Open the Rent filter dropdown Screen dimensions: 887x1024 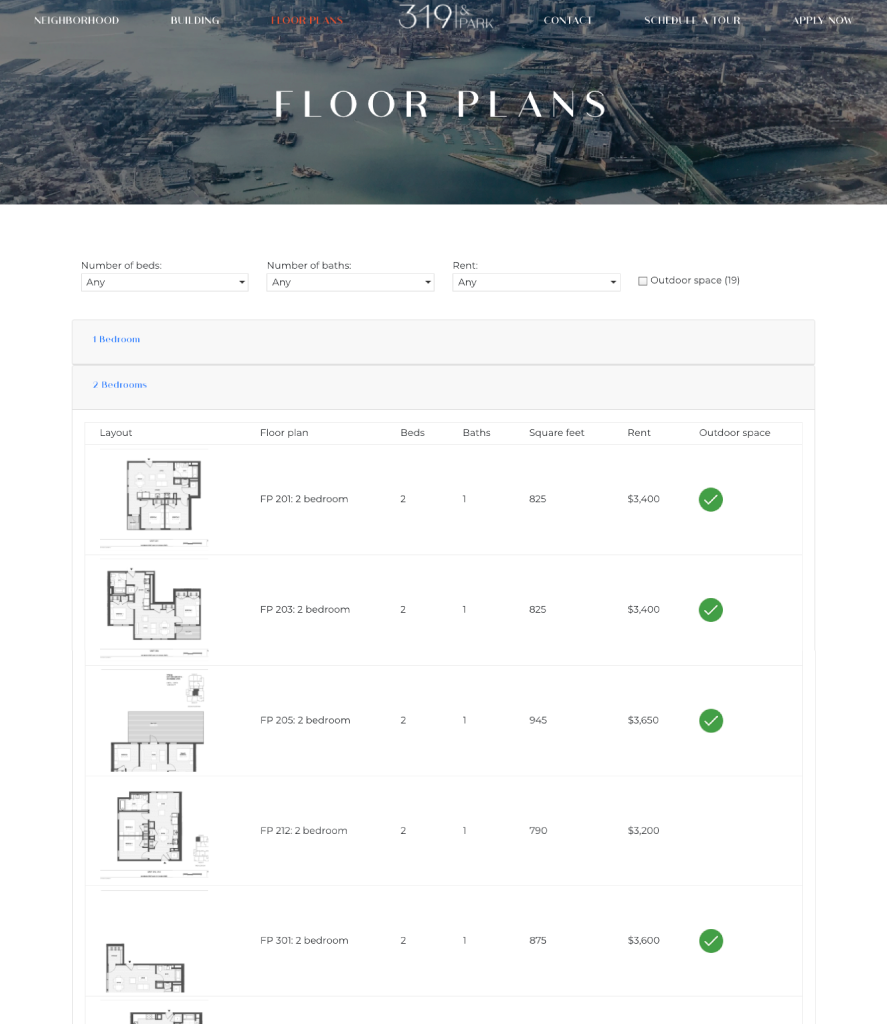[x=536, y=282]
